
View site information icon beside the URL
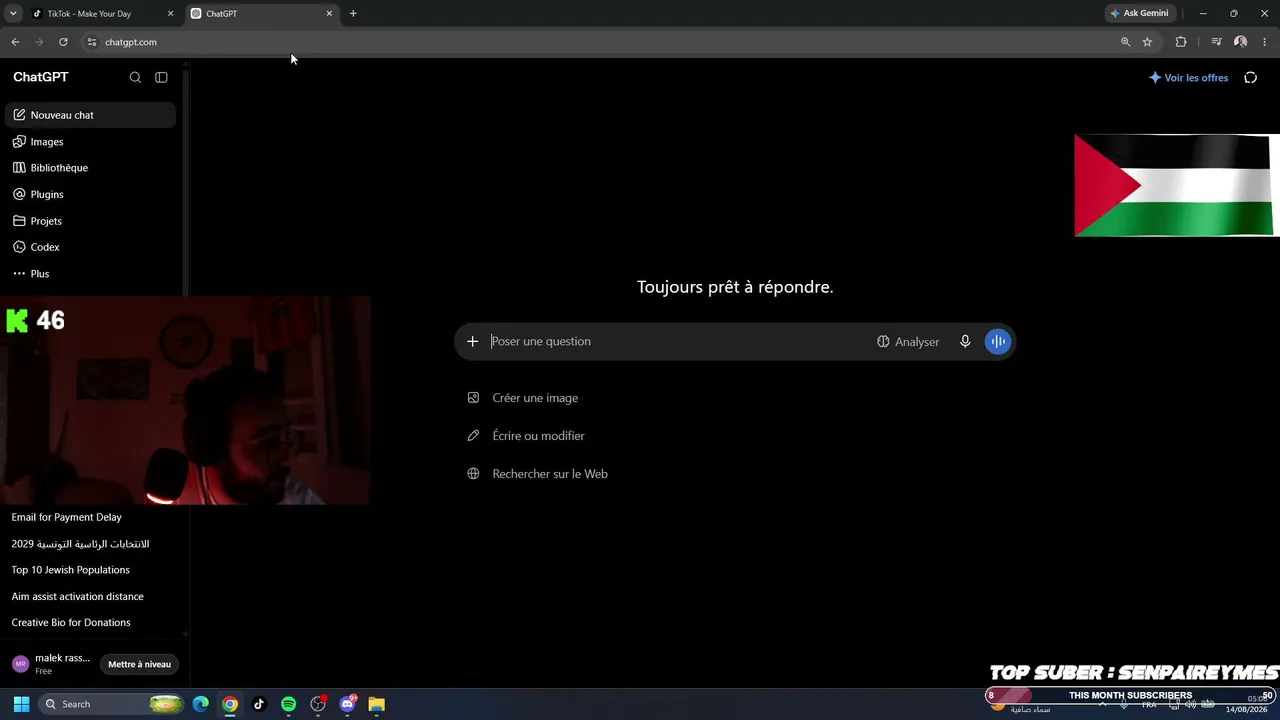91,42
